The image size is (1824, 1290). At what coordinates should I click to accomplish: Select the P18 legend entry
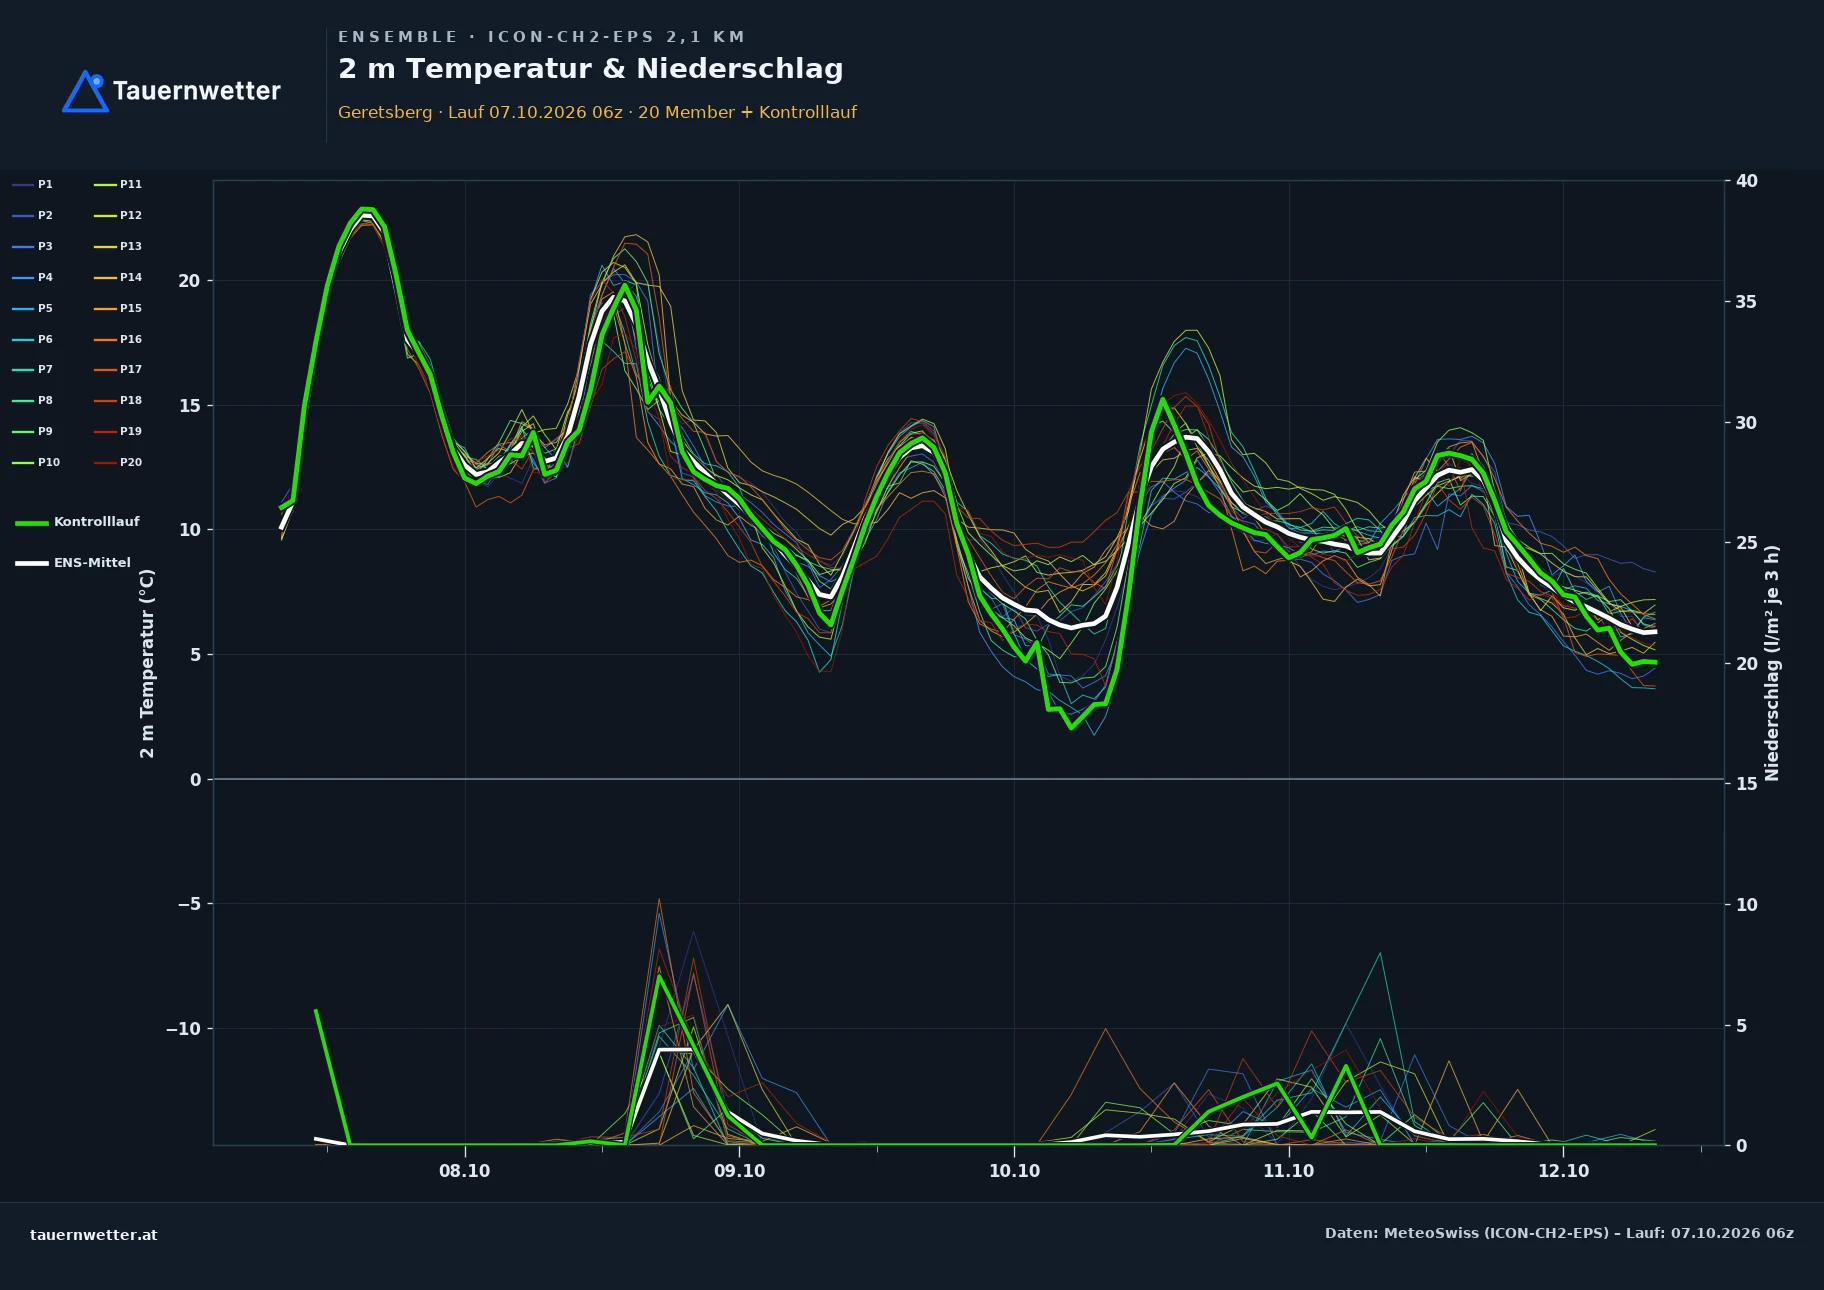(x=118, y=400)
